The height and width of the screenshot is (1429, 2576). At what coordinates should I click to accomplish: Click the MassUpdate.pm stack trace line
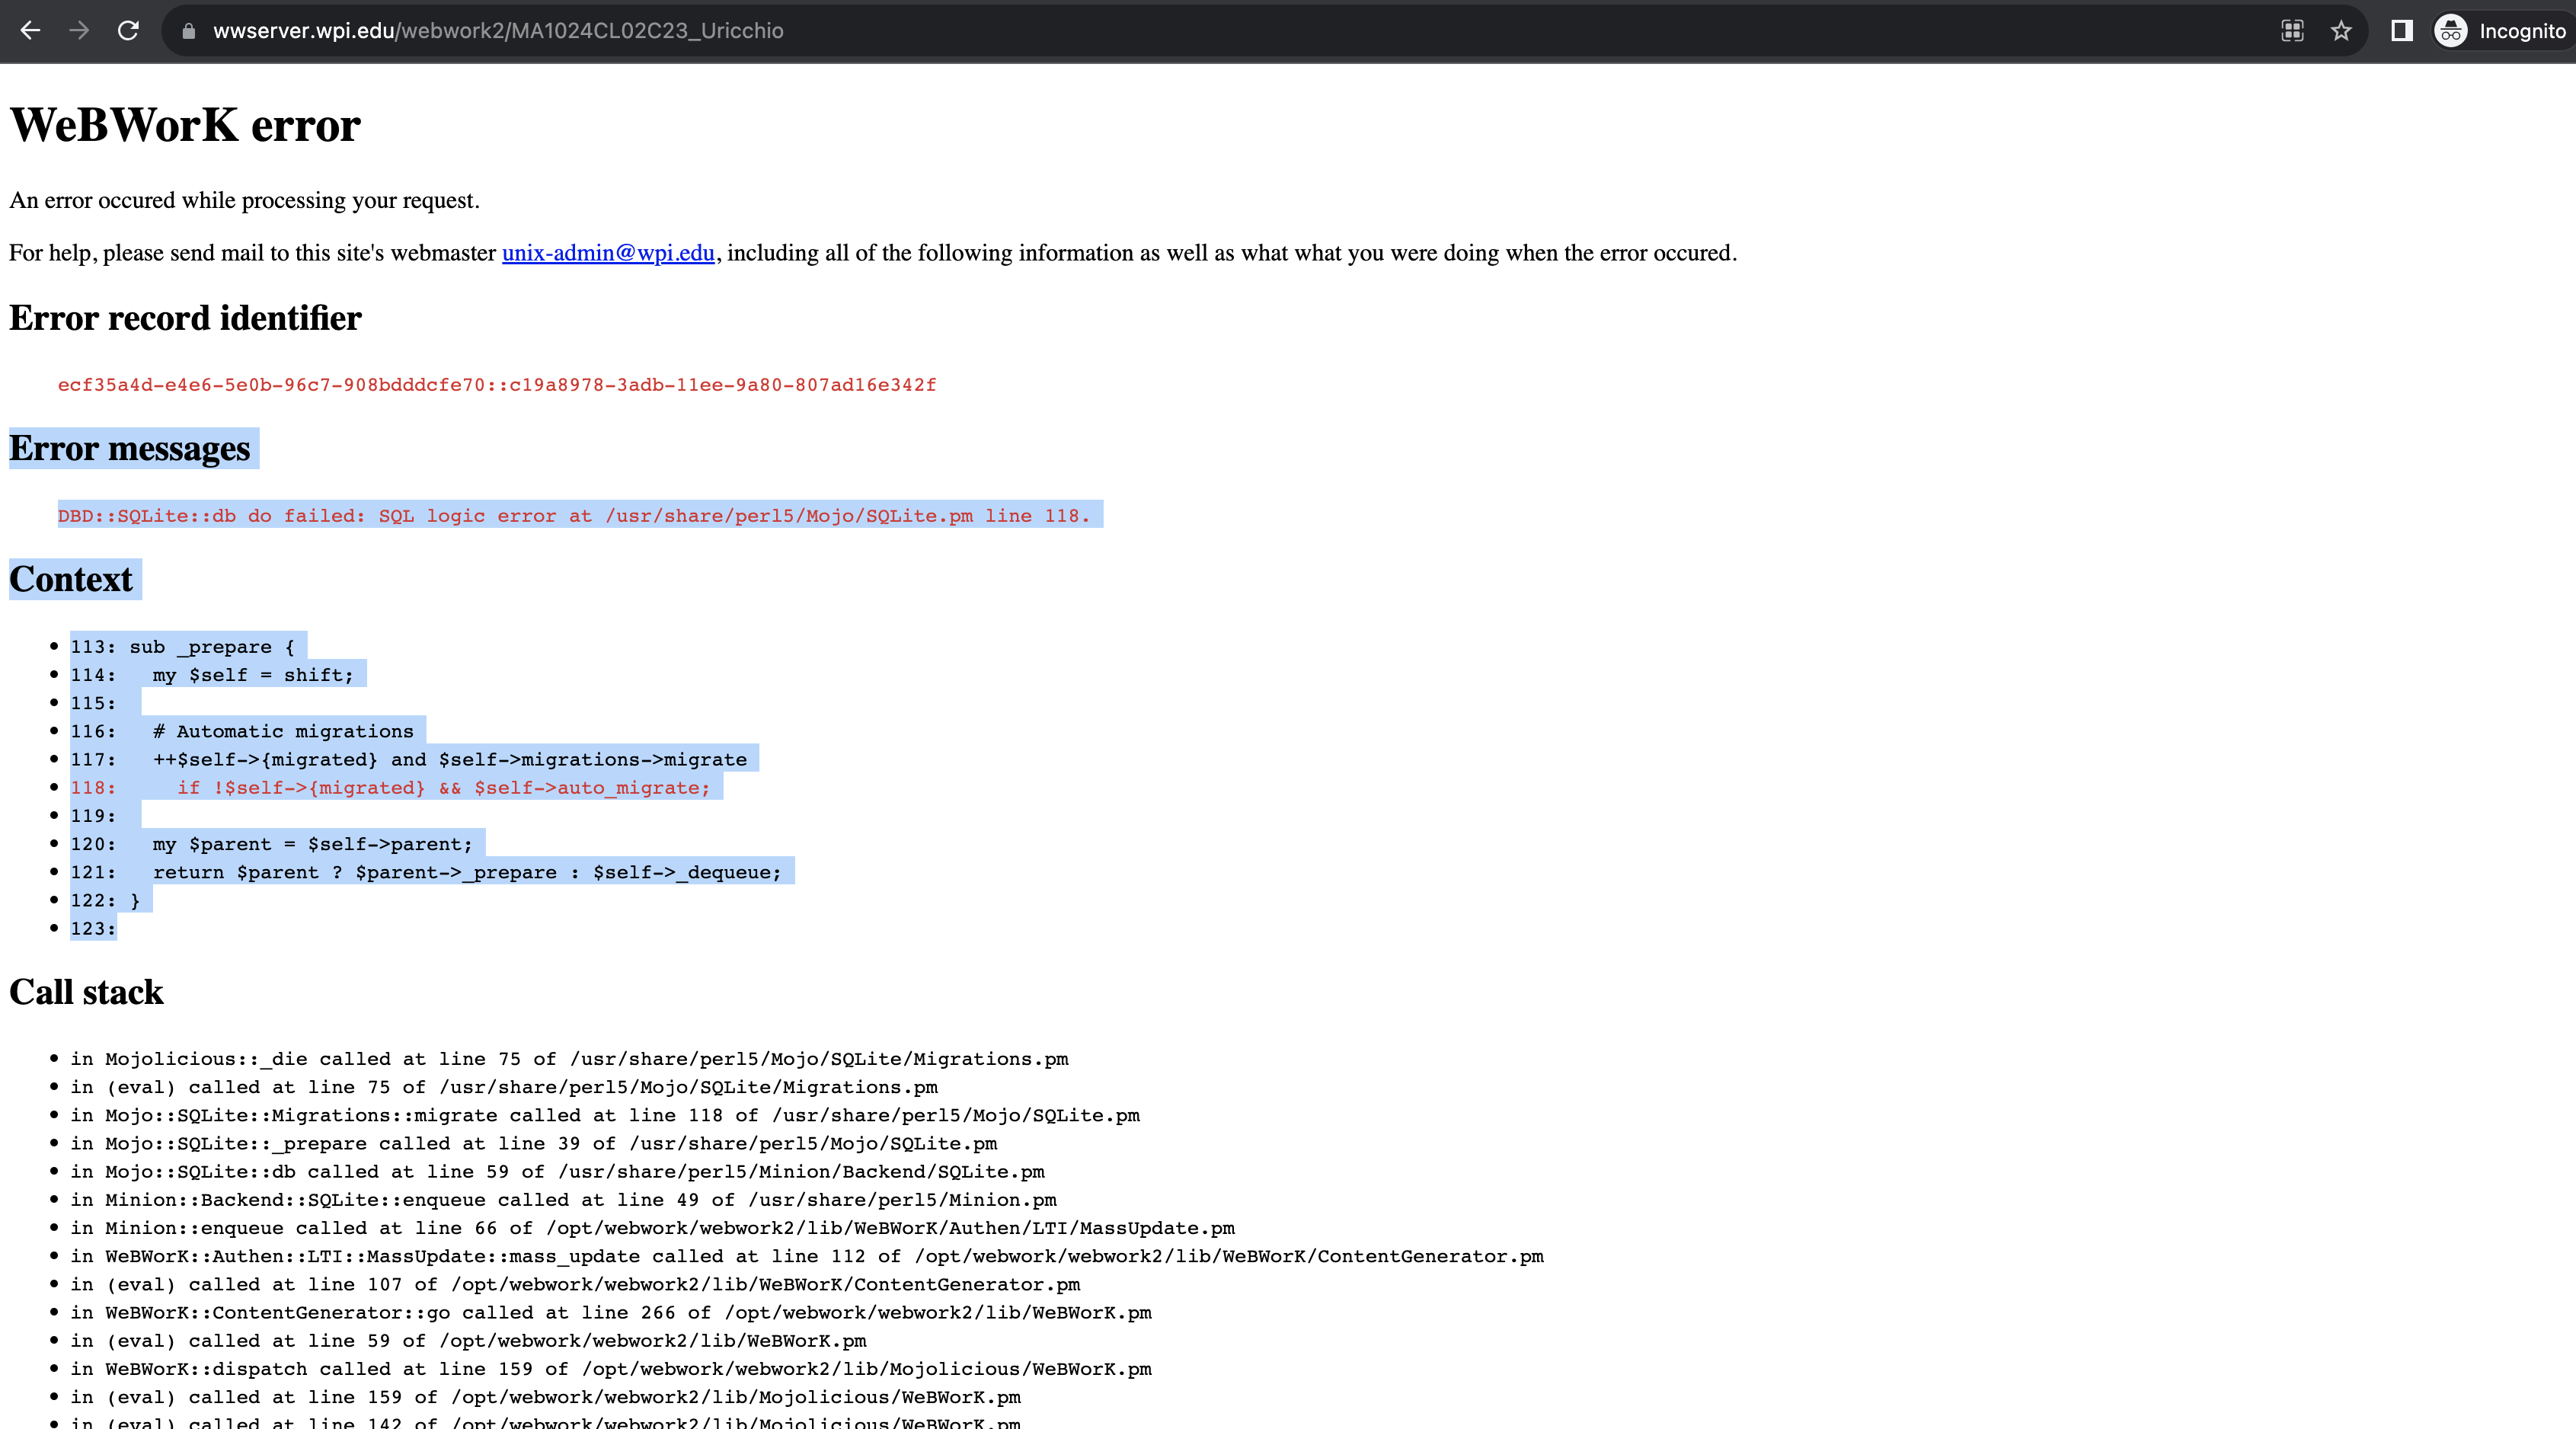651,1229
